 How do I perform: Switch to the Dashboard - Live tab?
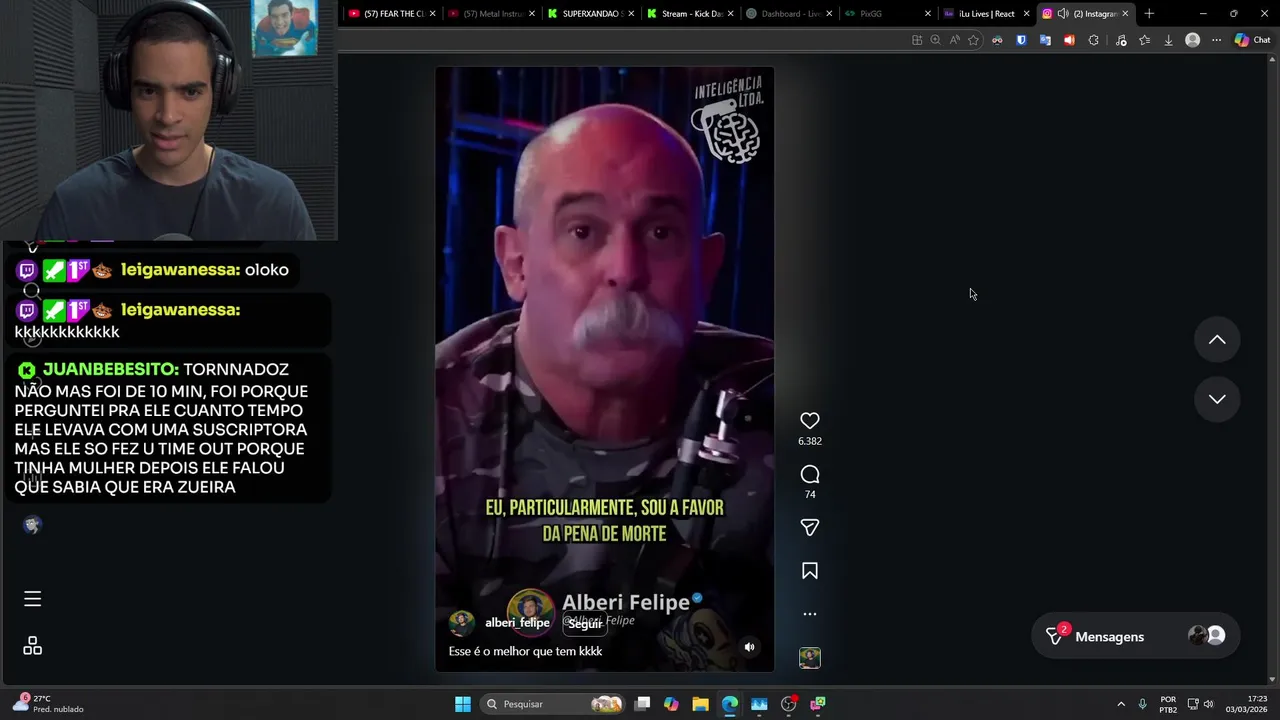[787, 14]
